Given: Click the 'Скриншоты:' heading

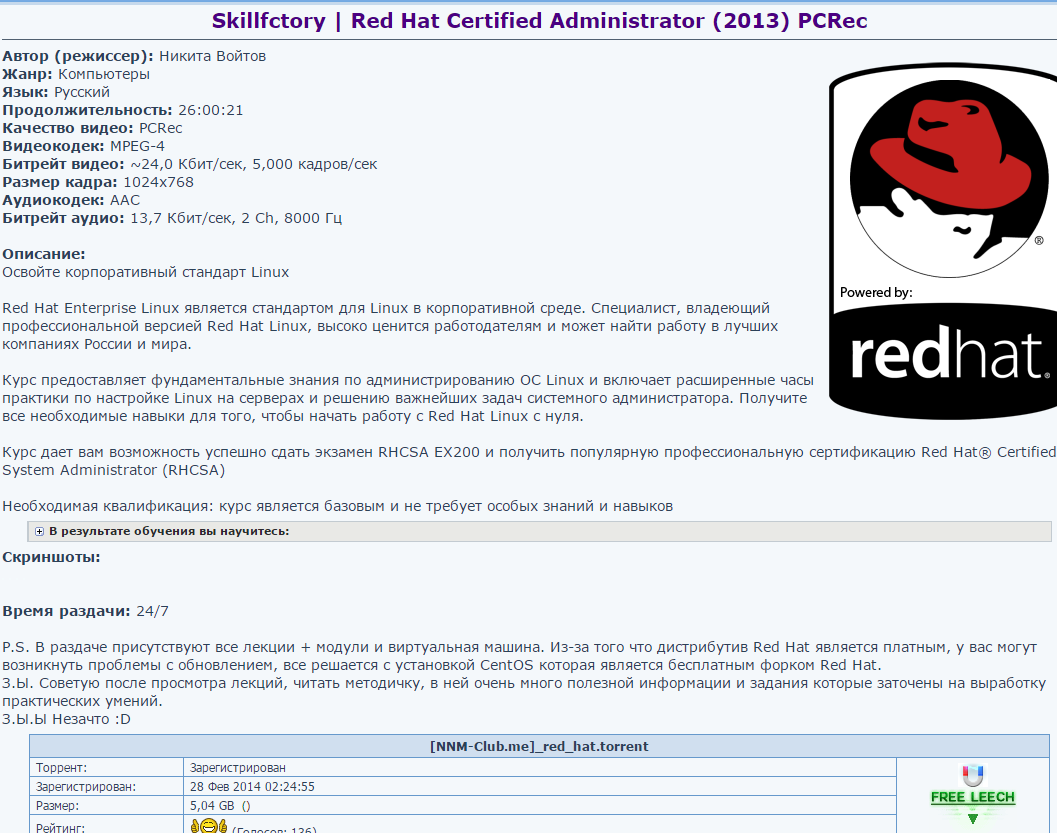Looking at the screenshot, I should (51, 557).
